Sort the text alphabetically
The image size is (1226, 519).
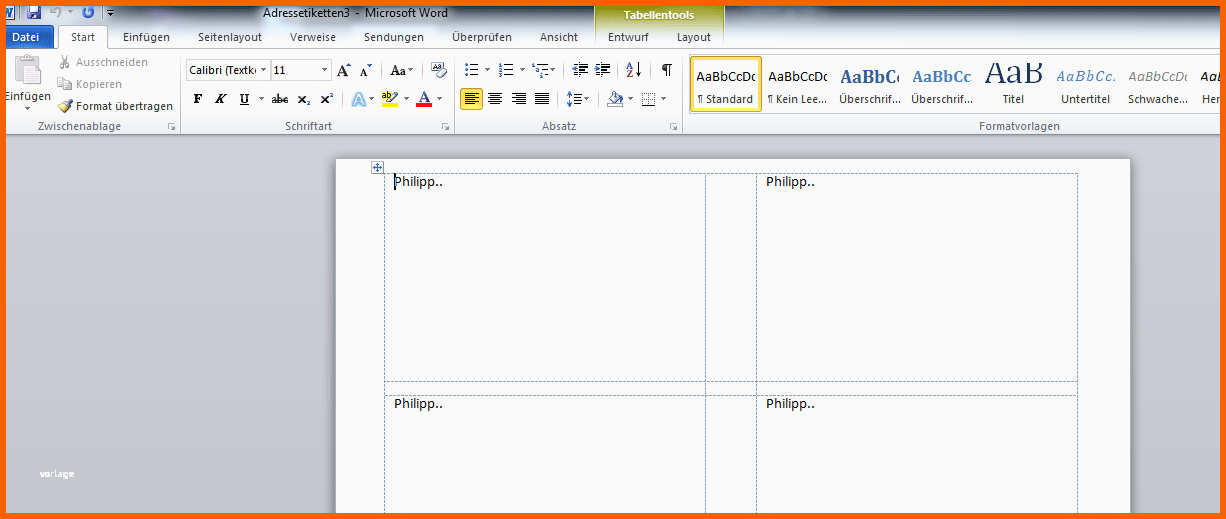tap(633, 70)
